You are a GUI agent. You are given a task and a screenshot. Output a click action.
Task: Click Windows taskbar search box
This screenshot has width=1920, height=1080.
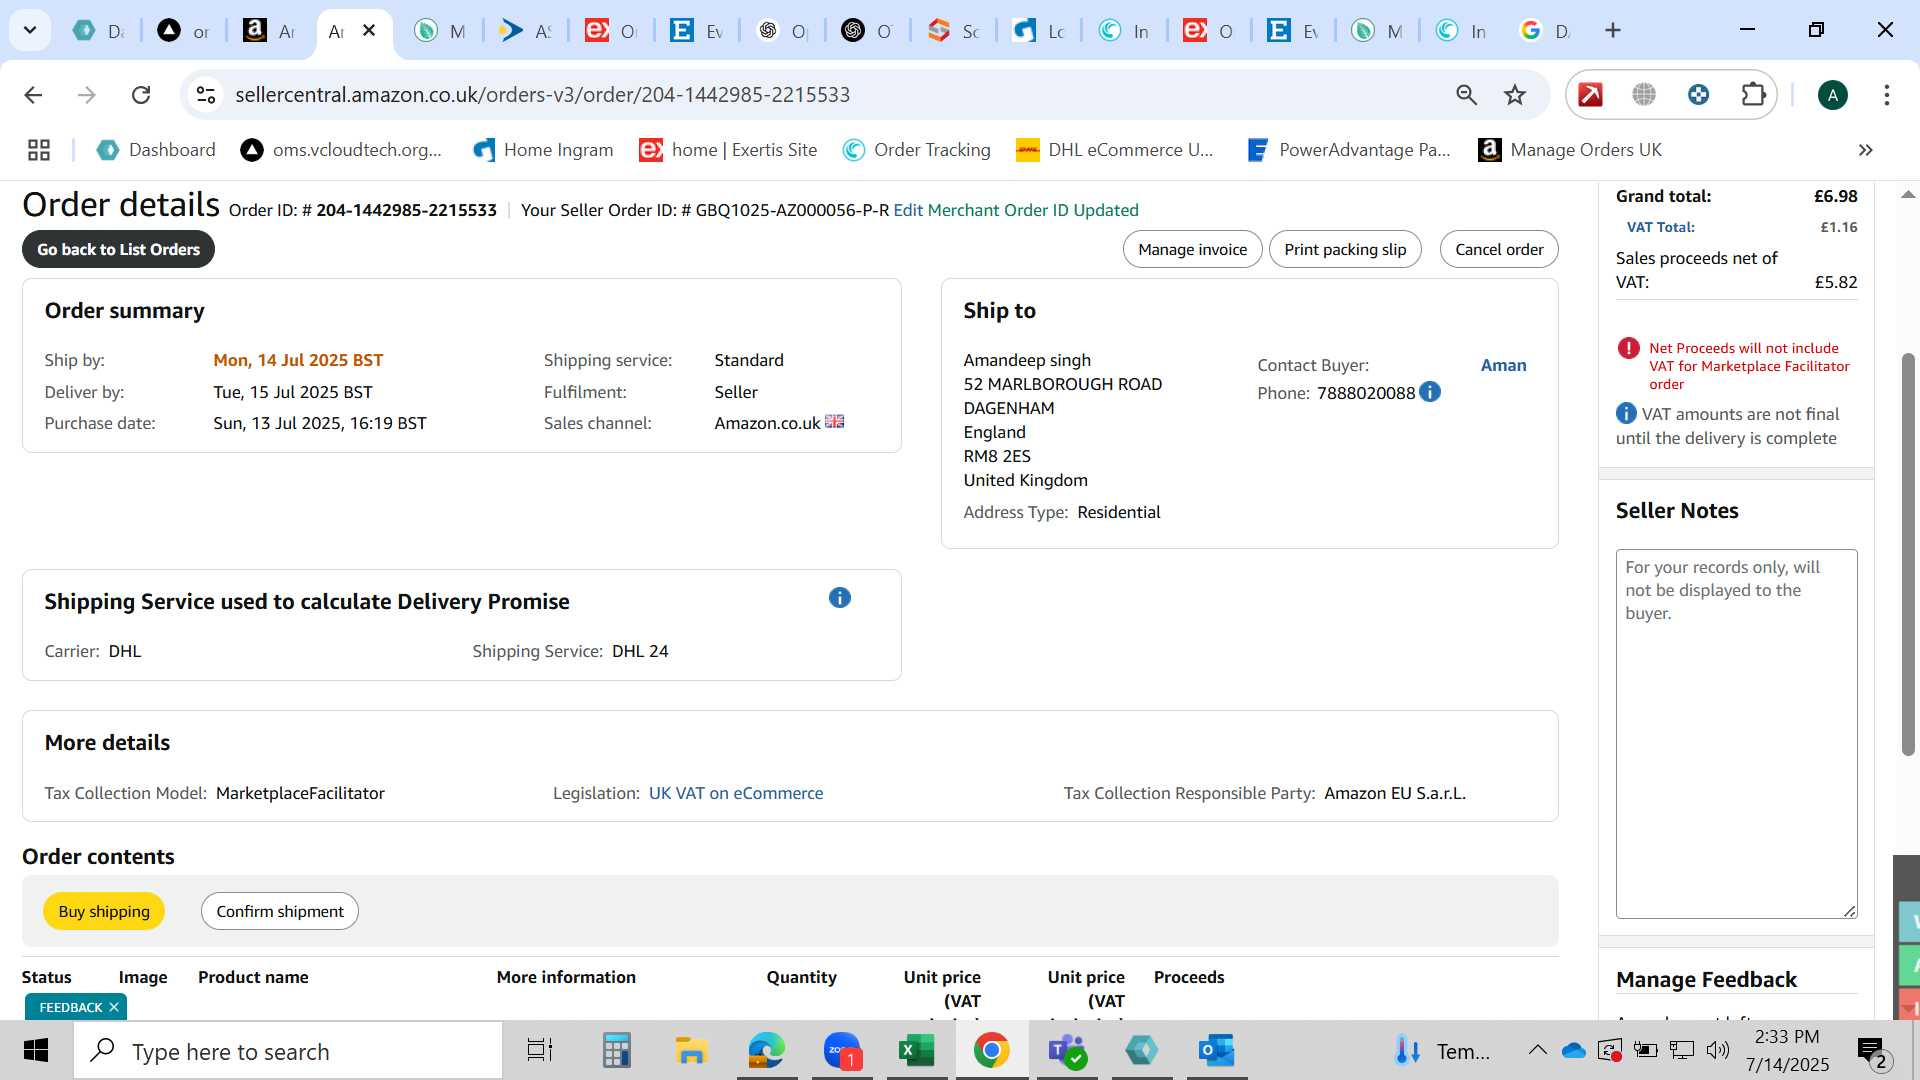click(x=288, y=1051)
